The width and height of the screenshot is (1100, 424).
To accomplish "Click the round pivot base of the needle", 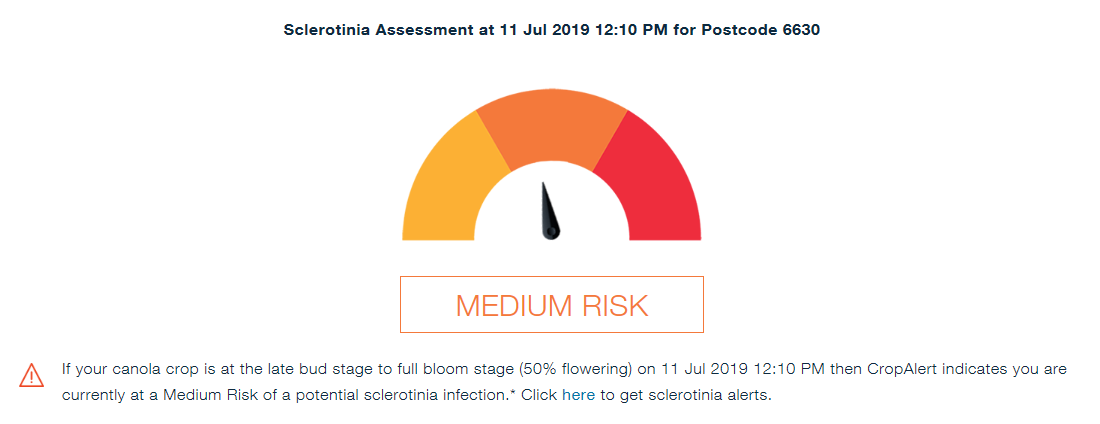I will coord(551,230).
